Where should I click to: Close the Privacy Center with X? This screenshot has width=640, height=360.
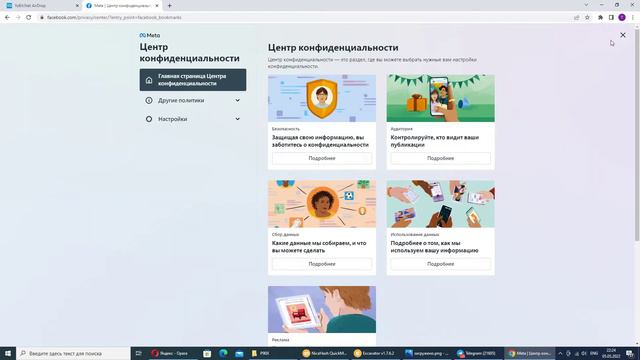(x=623, y=35)
